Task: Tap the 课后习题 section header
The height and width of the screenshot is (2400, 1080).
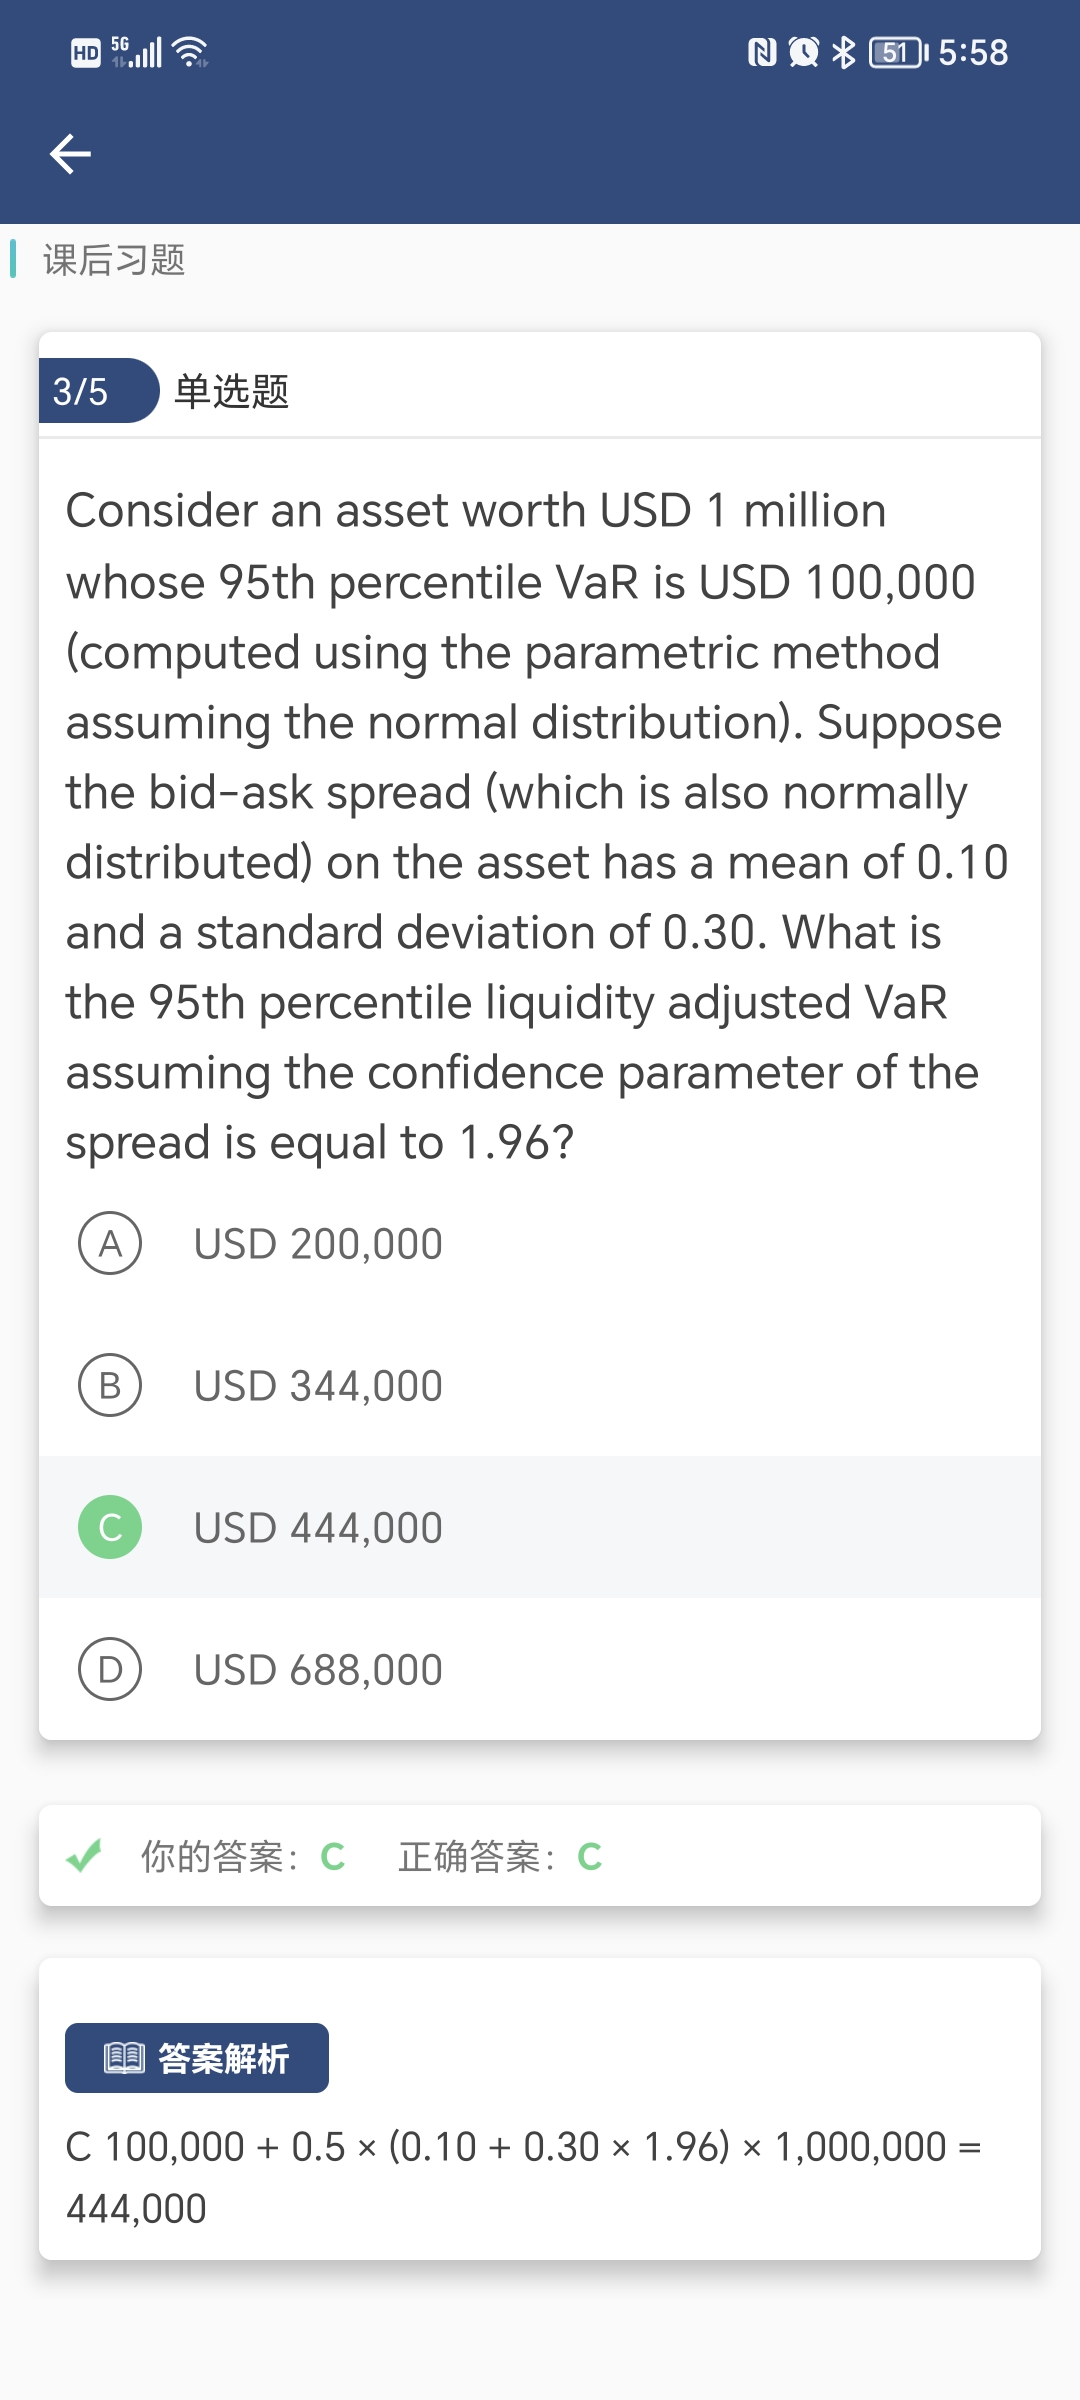Action: 114,260
